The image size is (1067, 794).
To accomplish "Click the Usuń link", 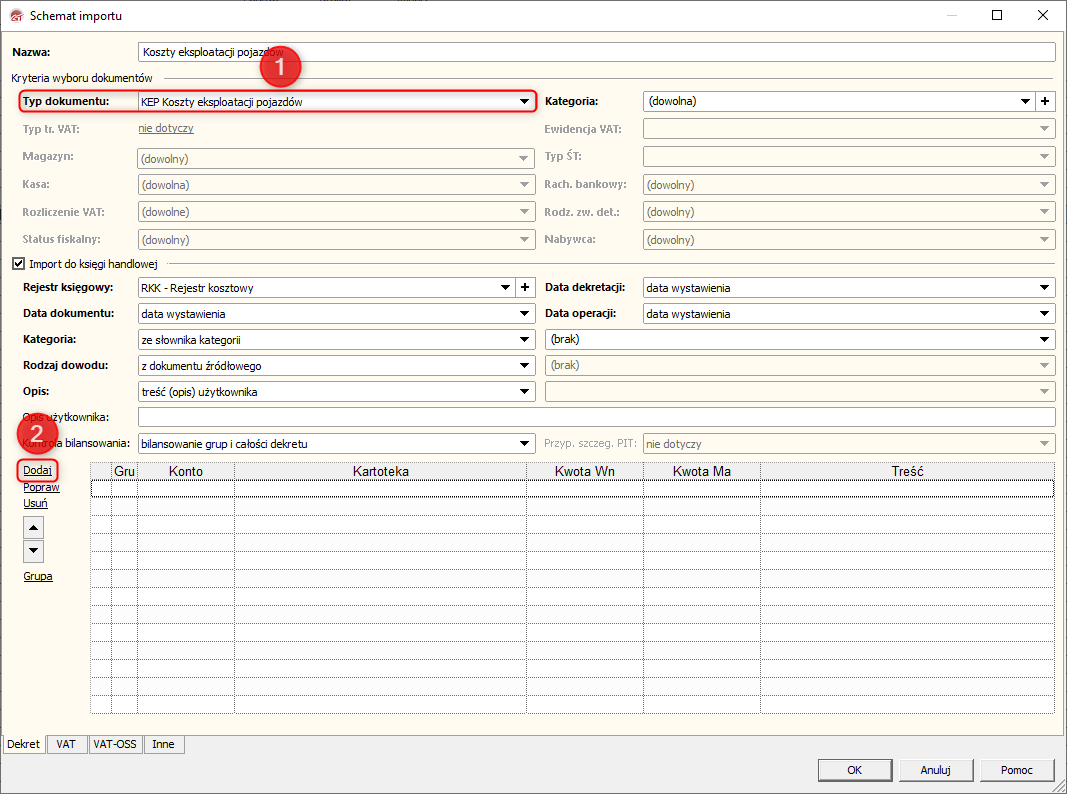I will [x=35, y=504].
